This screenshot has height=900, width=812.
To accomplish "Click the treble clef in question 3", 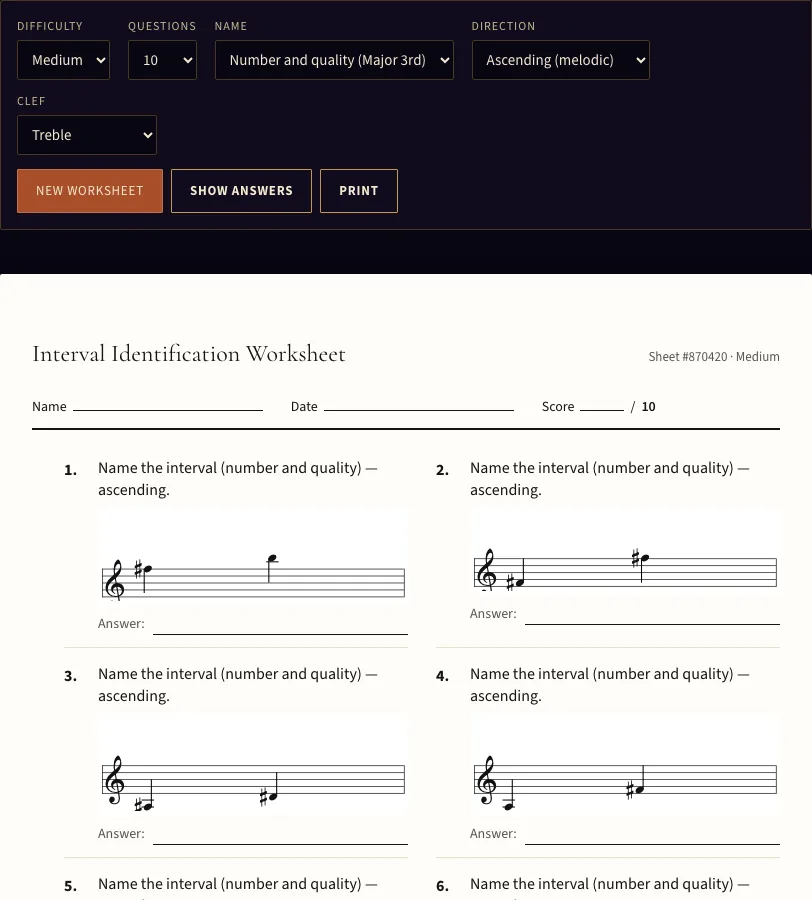I will coord(115,779).
